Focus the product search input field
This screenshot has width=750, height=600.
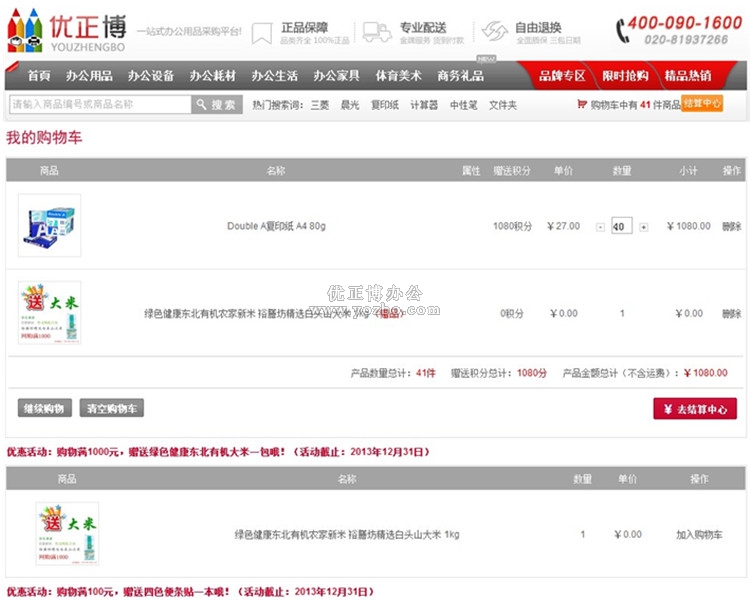(99, 104)
